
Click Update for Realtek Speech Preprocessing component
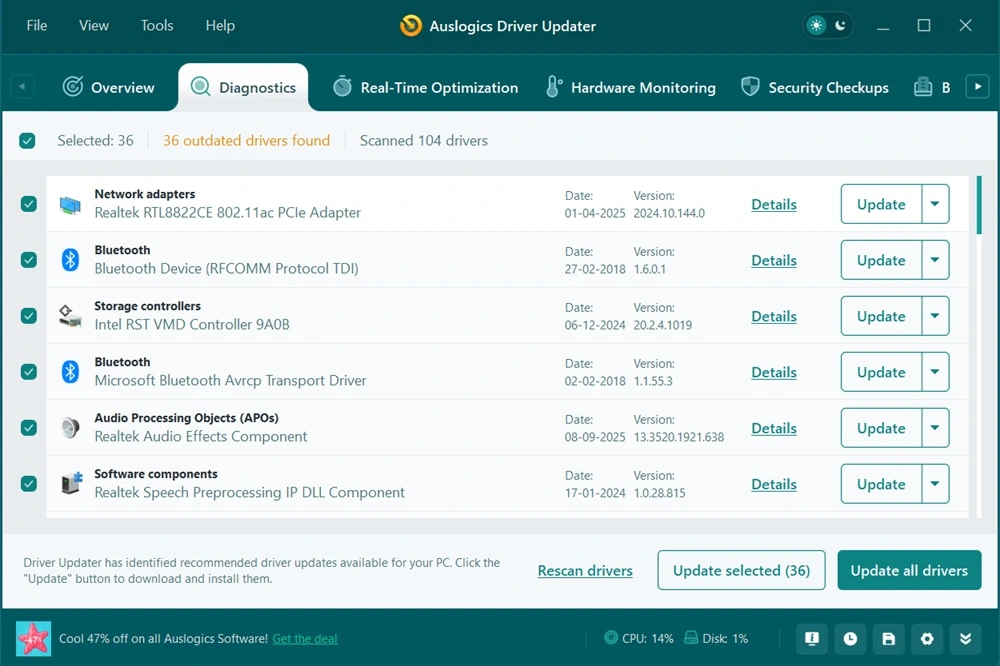(x=881, y=484)
